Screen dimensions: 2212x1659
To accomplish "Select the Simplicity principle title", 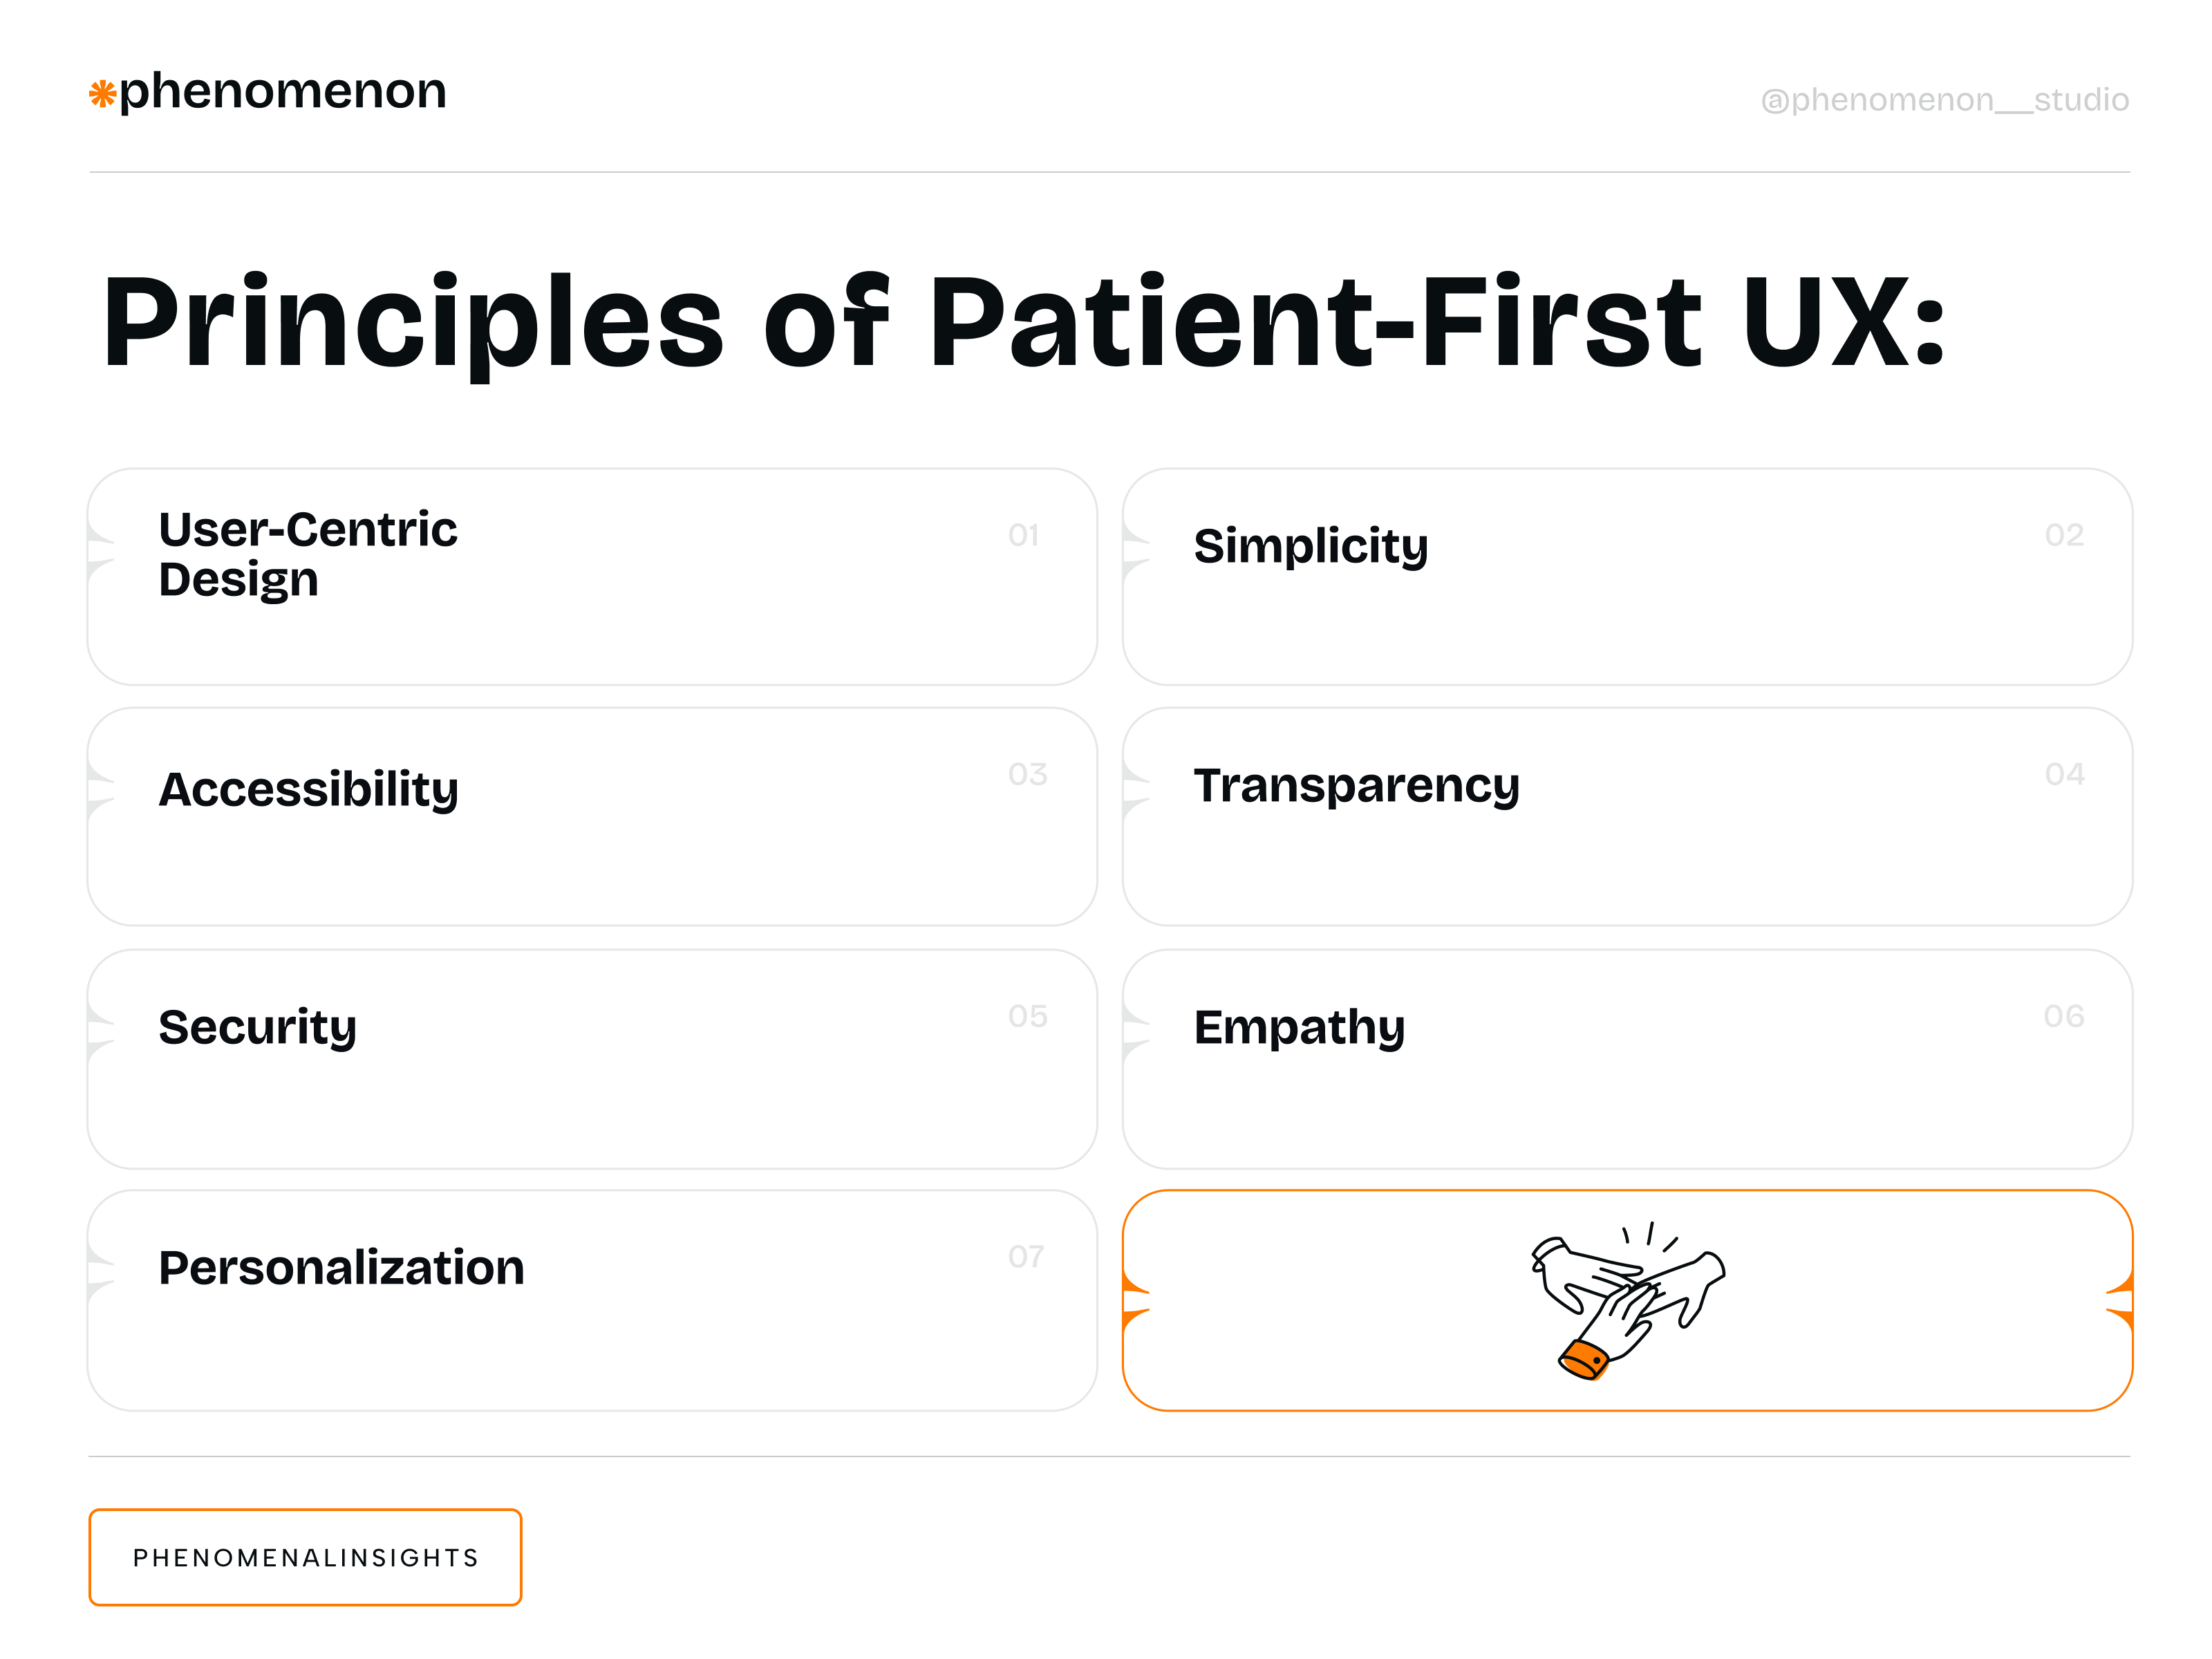I will 1310,546.
